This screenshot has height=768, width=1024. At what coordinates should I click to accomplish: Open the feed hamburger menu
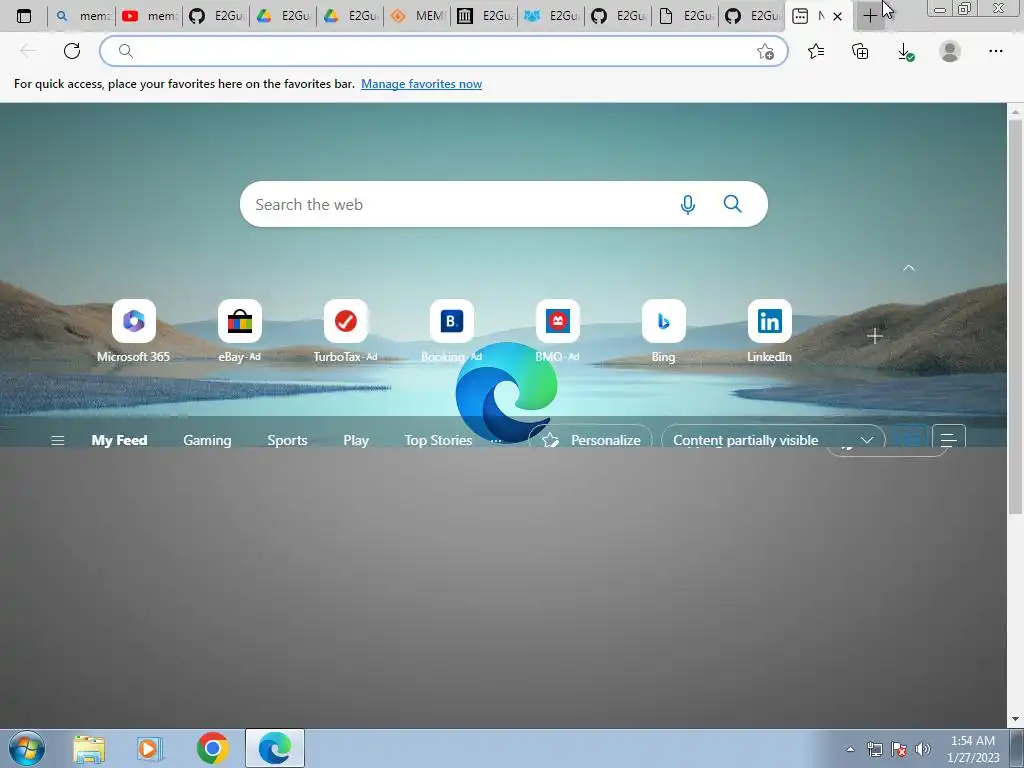coord(57,440)
